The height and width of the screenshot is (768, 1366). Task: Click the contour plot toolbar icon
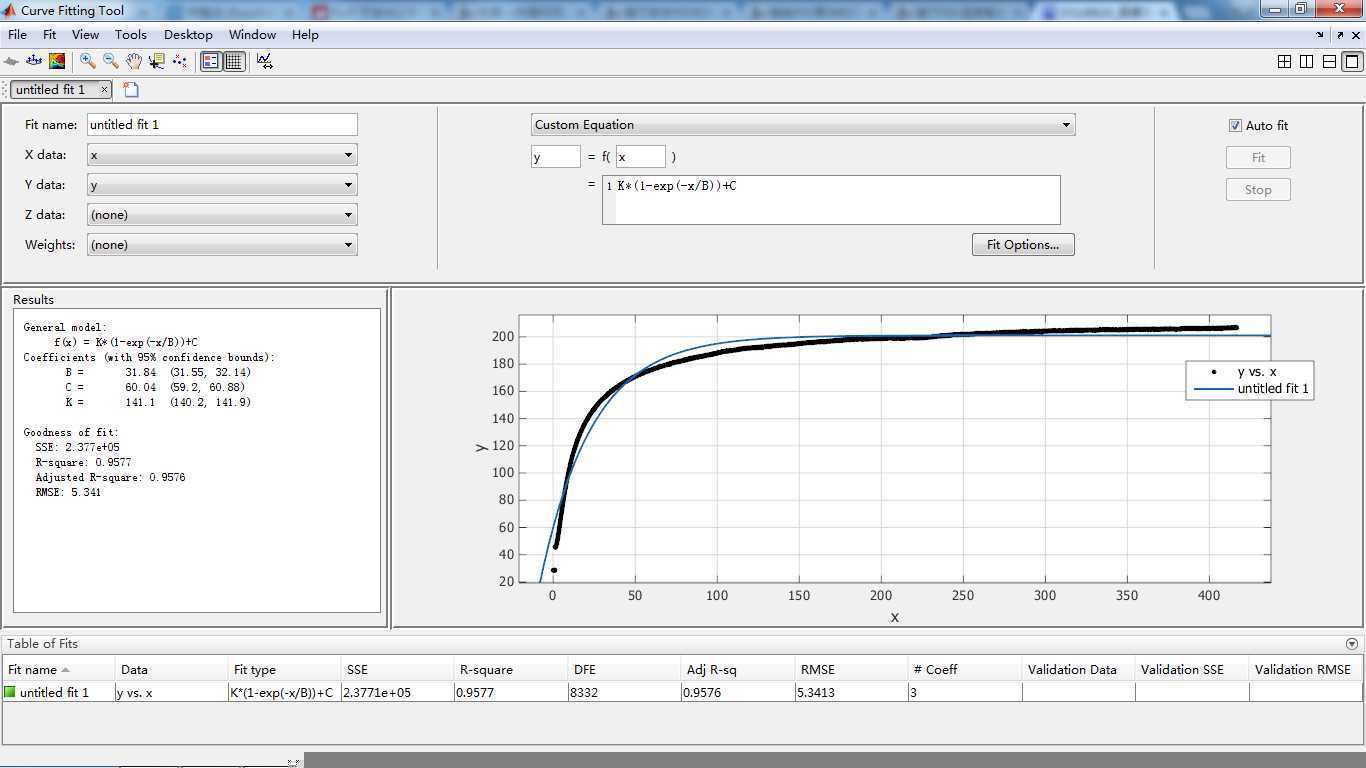(57, 61)
